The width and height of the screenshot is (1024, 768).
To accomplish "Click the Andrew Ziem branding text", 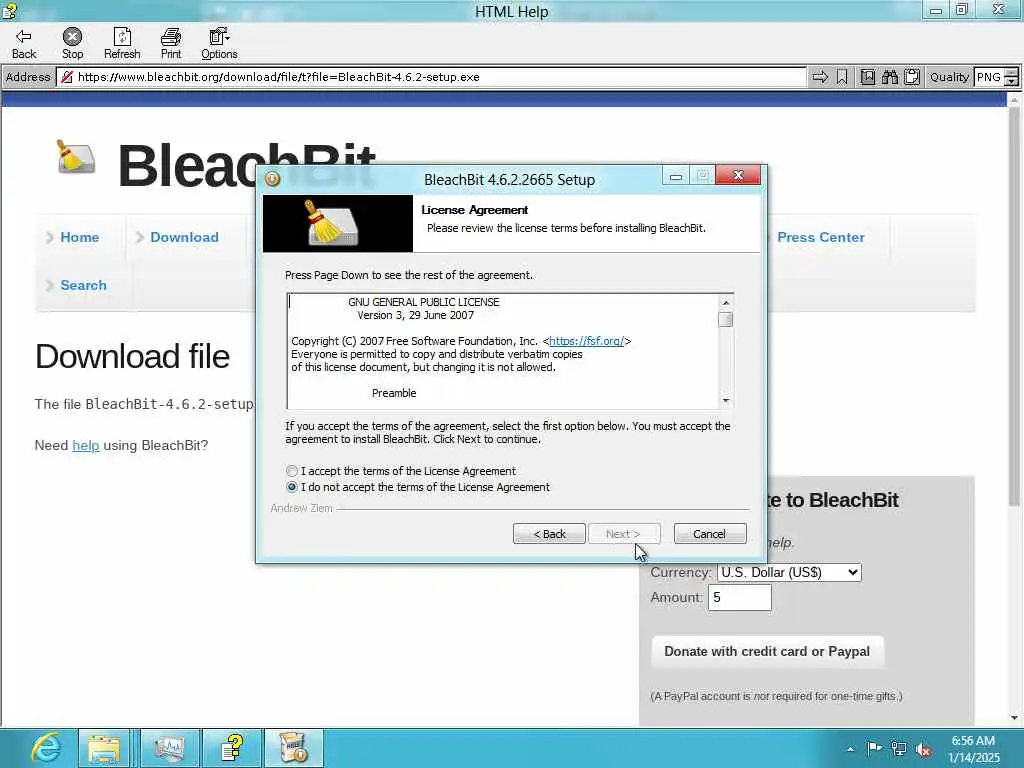I will pyautogui.click(x=301, y=508).
